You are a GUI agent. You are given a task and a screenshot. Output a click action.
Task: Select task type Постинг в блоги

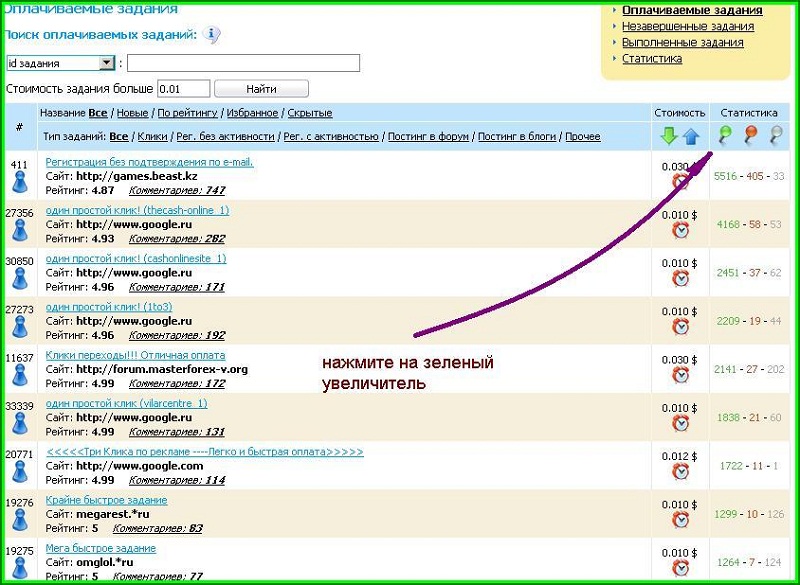coord(517,136)
